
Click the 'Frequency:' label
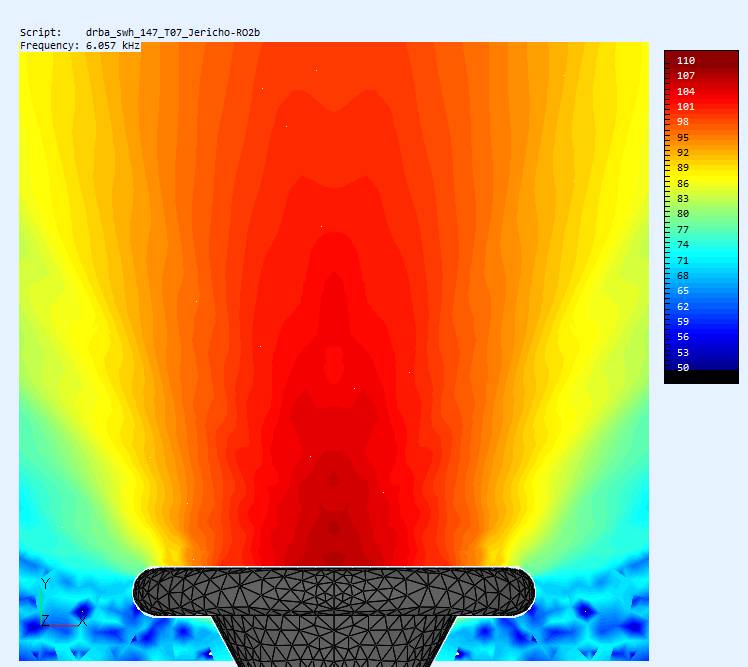(x=50, y=46)
